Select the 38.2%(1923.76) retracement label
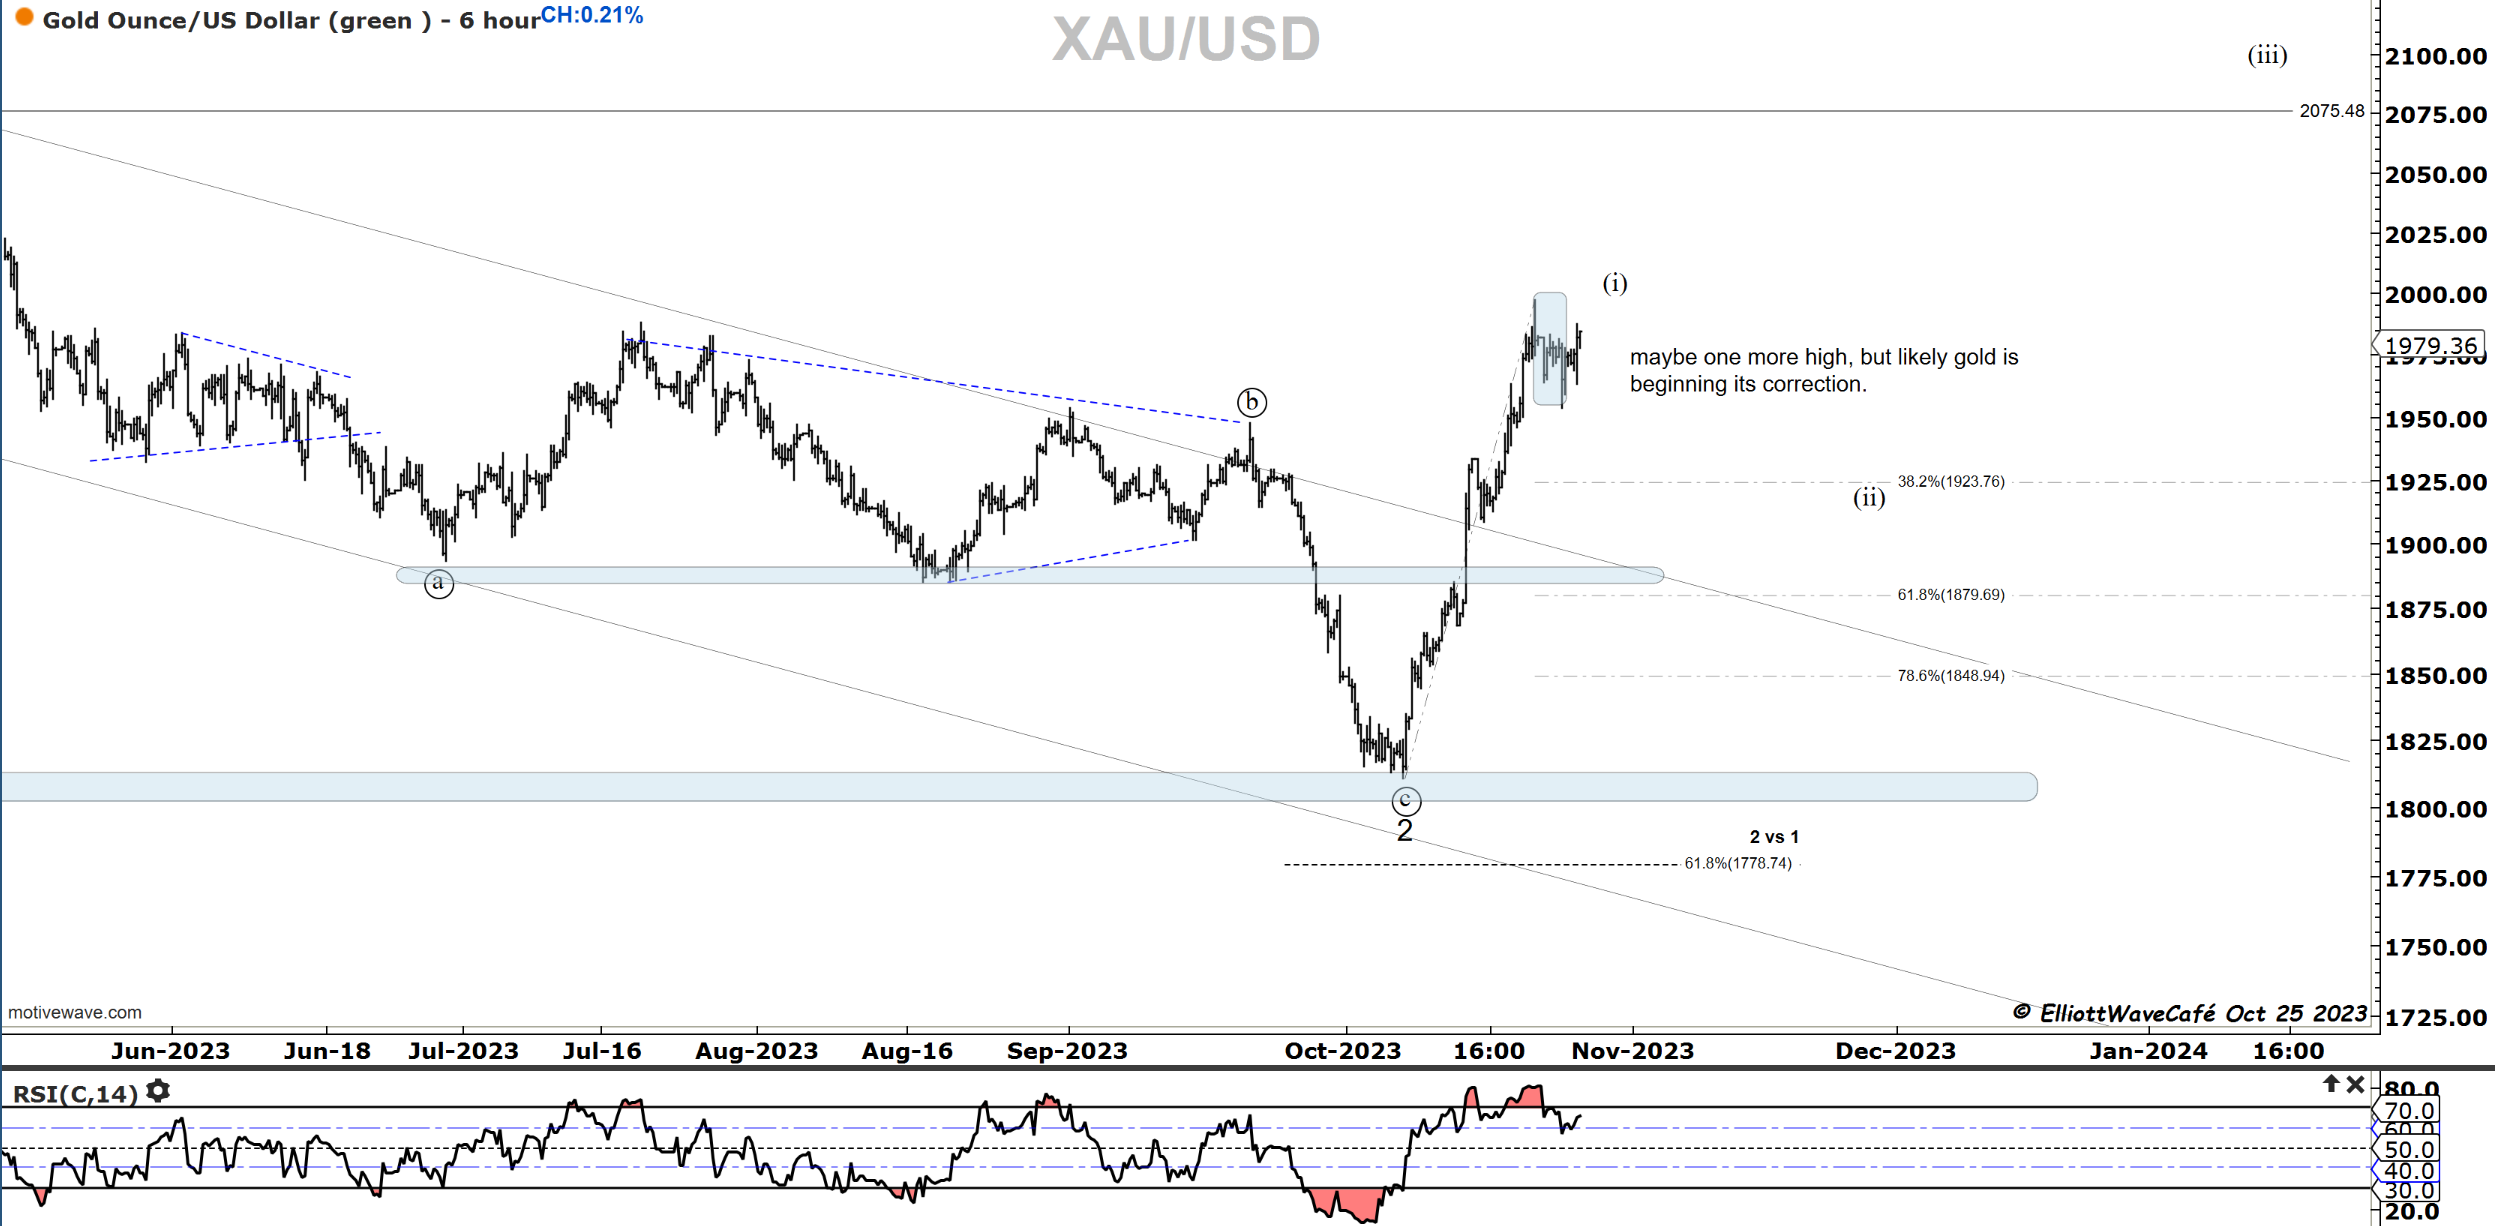 (1950, 482)
